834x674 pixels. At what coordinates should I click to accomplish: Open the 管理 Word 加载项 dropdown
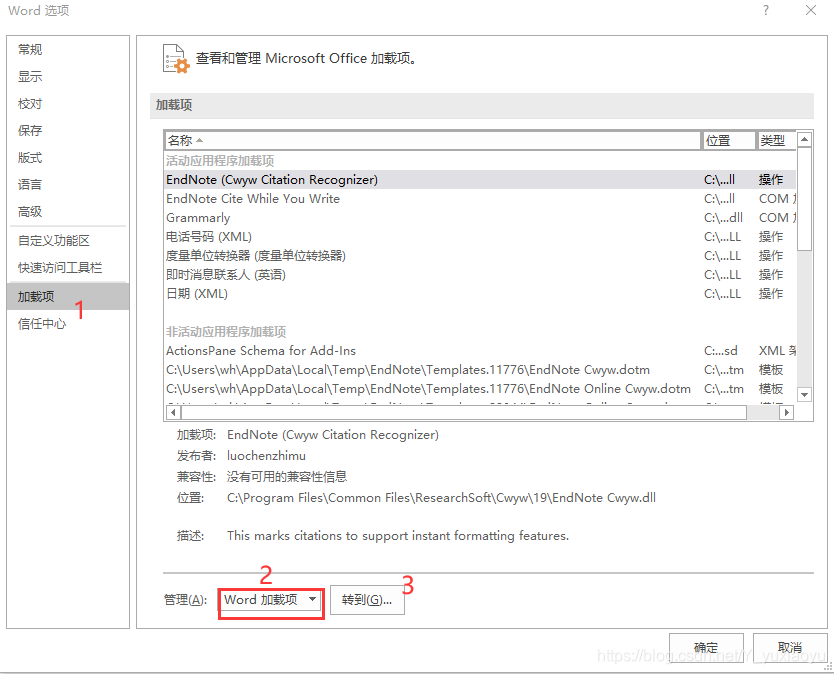(x=271, y=600)
